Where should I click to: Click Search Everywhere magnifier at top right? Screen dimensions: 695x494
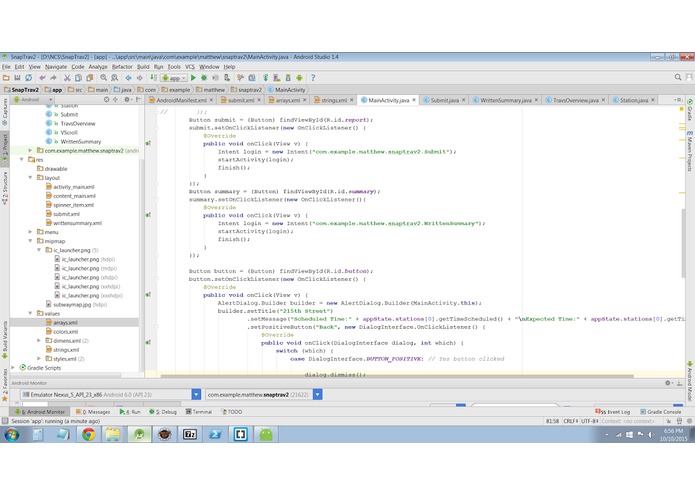point(678,78)
